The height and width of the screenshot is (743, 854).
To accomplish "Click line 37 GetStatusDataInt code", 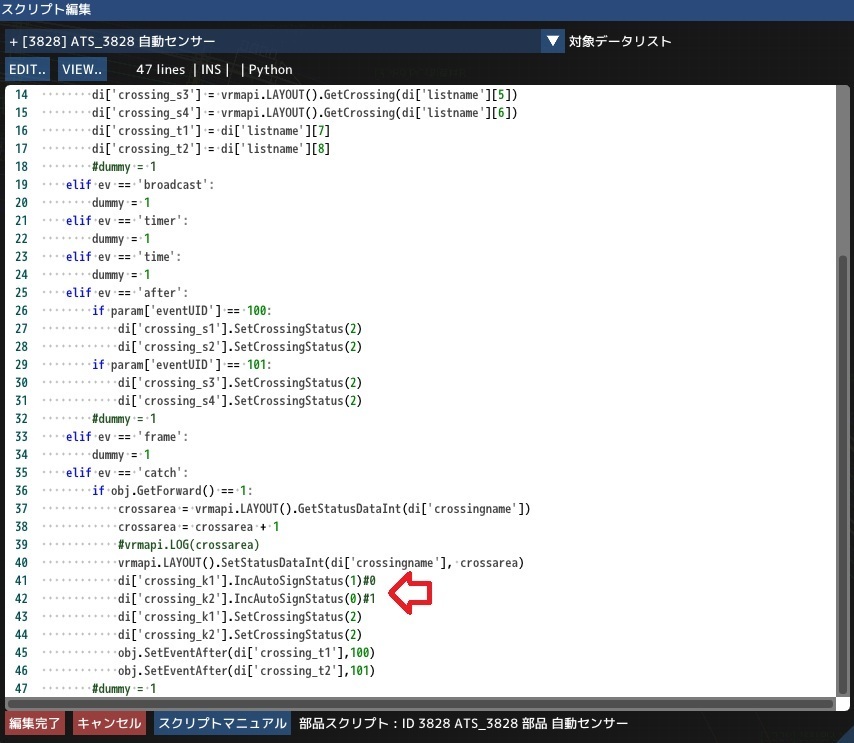I will 324,508.
